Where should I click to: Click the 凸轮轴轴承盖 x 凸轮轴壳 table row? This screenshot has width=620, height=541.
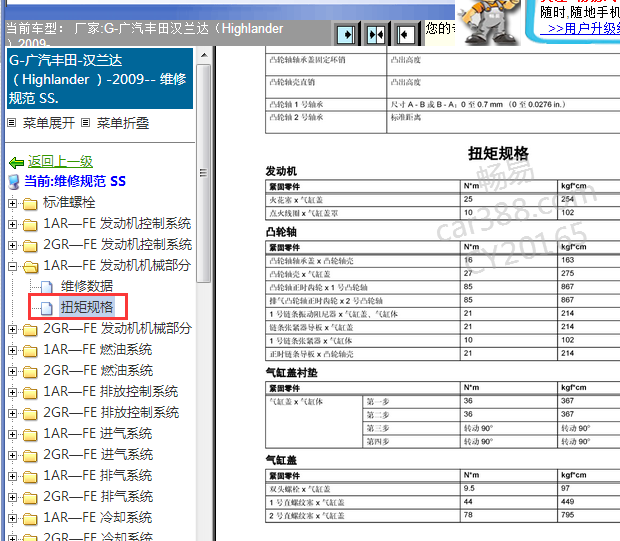[x=442, y=261]
